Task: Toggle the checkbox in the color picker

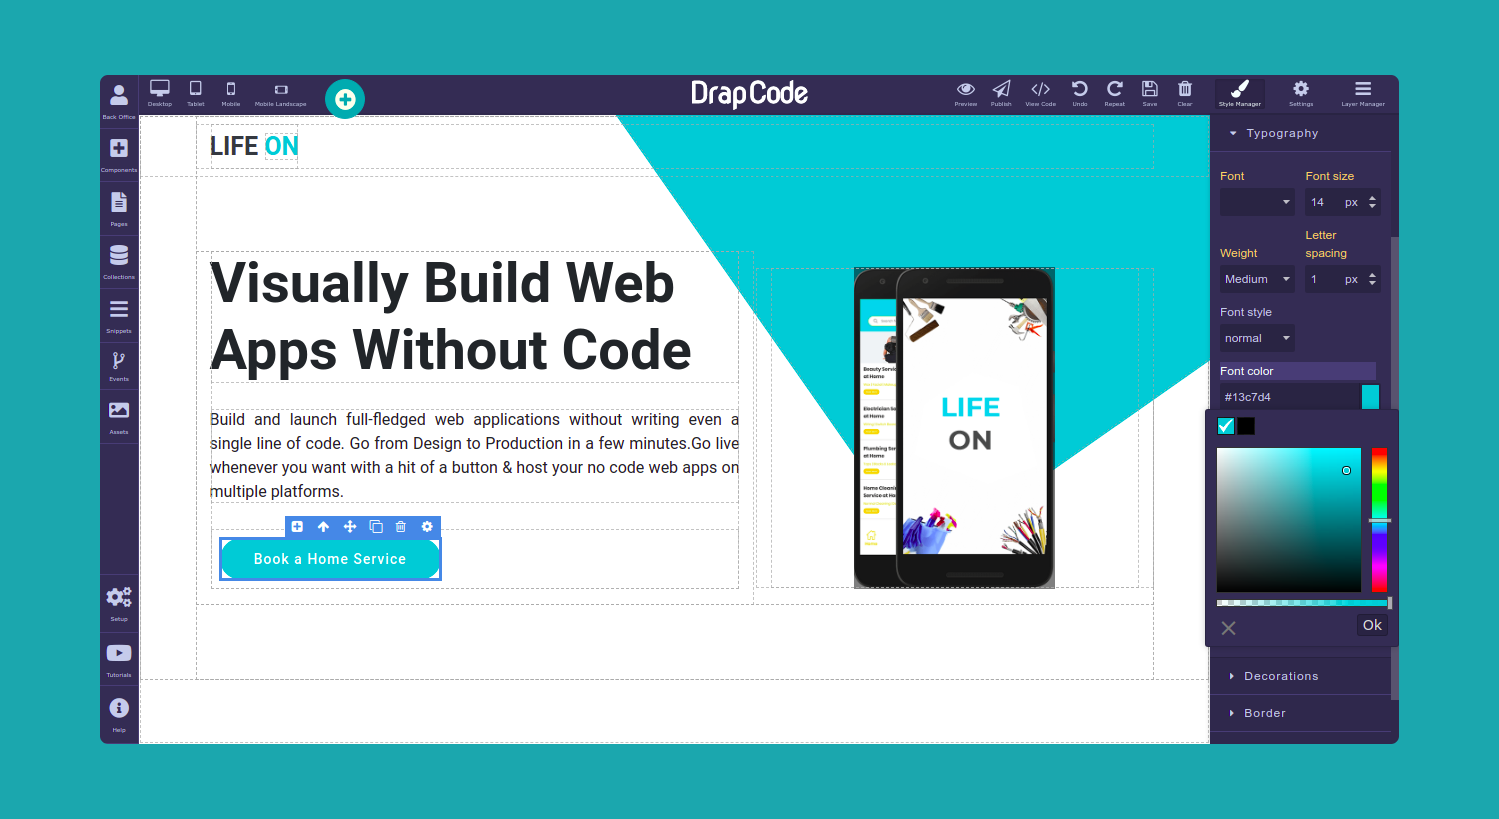Action: pos(1225,425)
